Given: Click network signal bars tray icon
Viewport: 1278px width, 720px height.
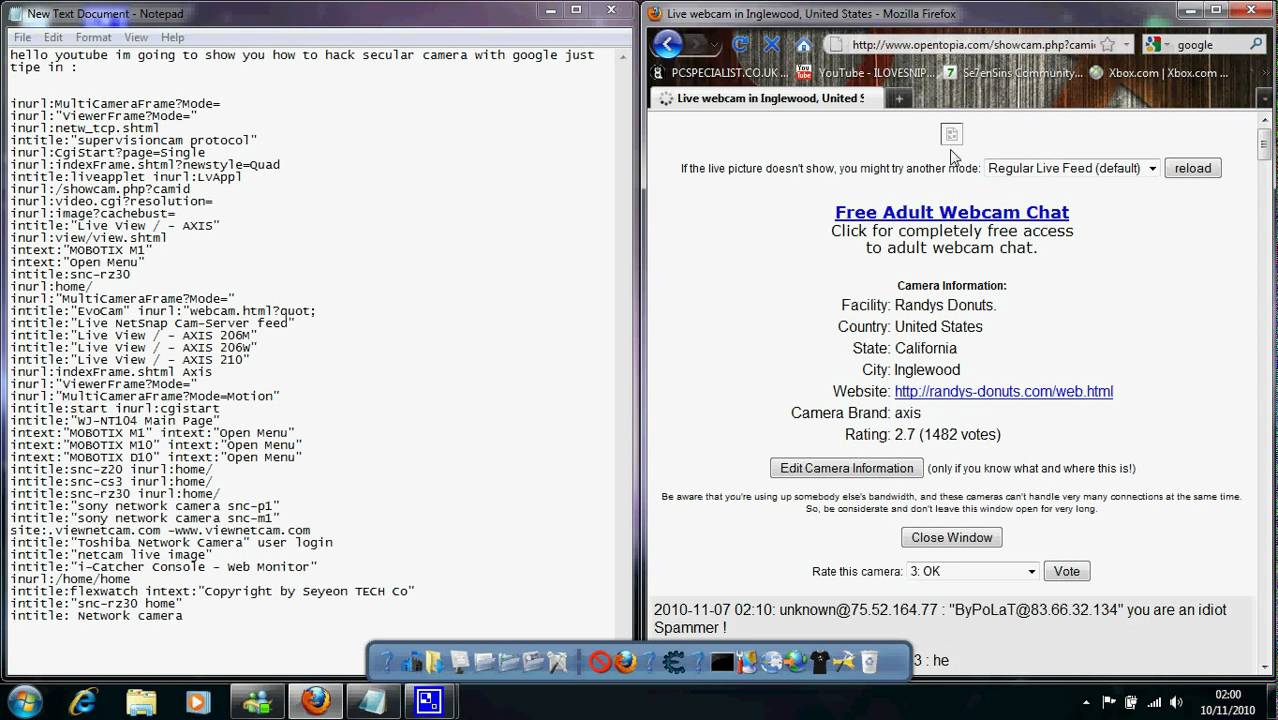Looking at the screenshot, I should (x=1156, y=702).
